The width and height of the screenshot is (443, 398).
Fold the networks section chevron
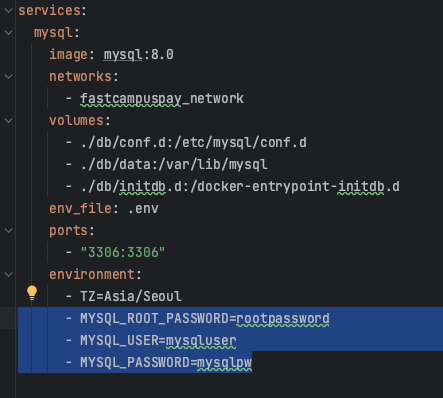point(8,77)
